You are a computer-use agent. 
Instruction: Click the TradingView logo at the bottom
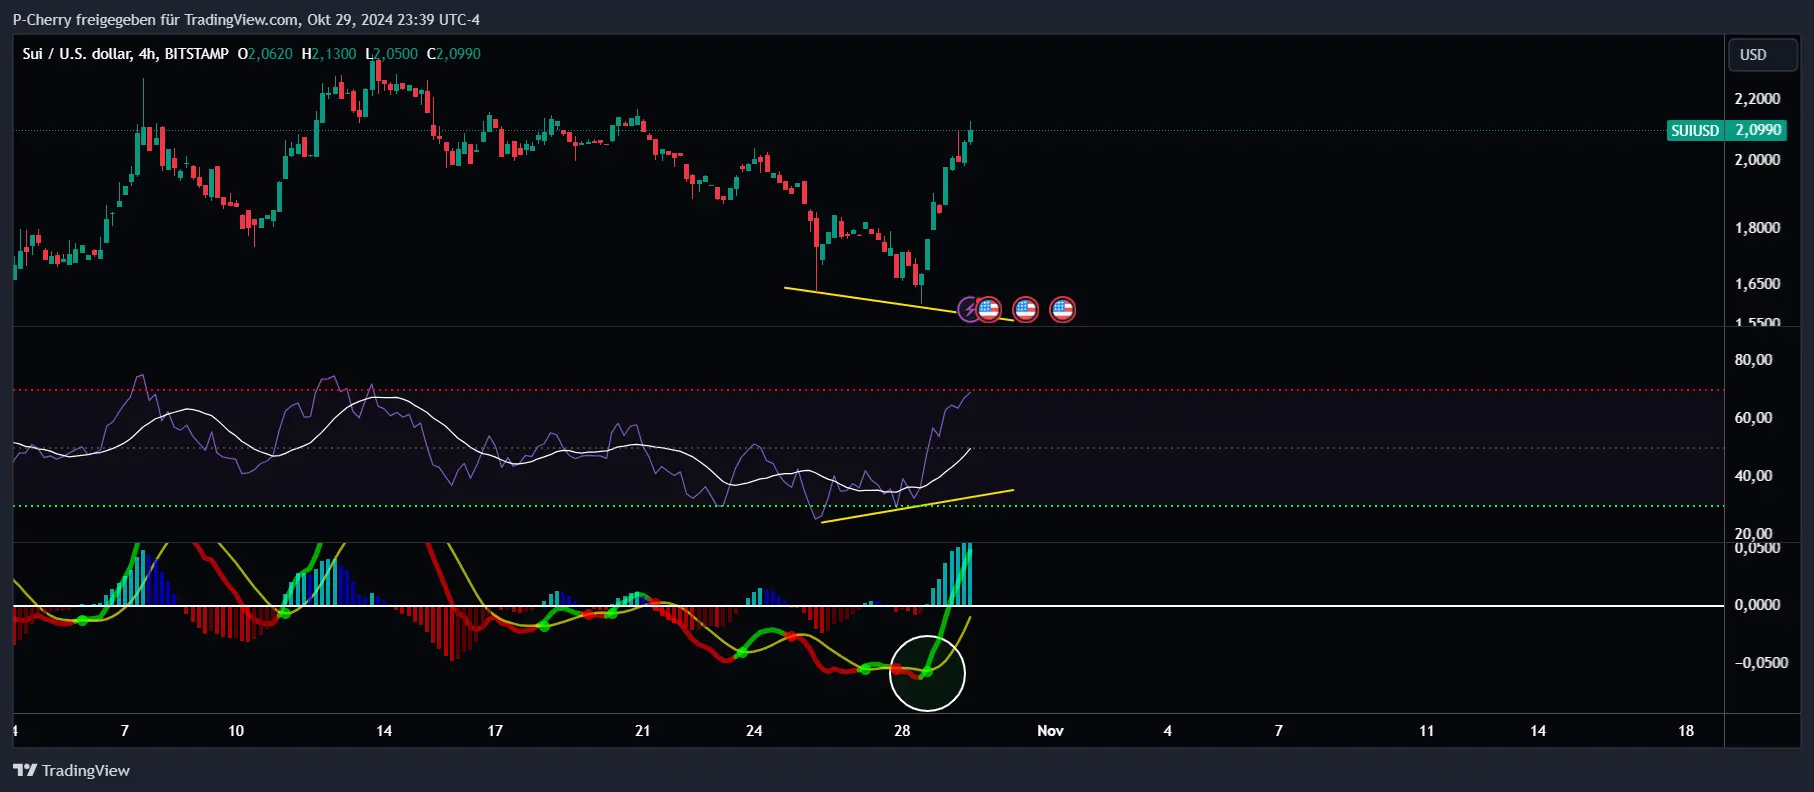[71, 770]
